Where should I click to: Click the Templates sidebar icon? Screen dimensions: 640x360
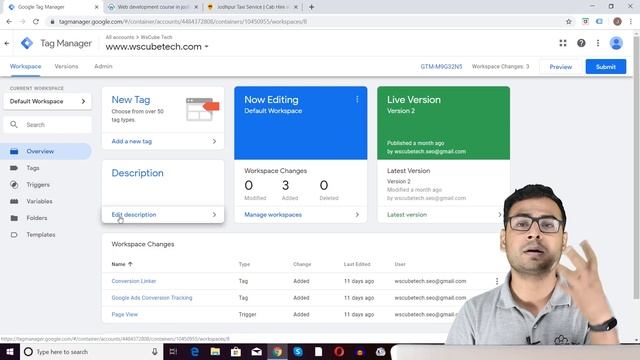[14, 235]
